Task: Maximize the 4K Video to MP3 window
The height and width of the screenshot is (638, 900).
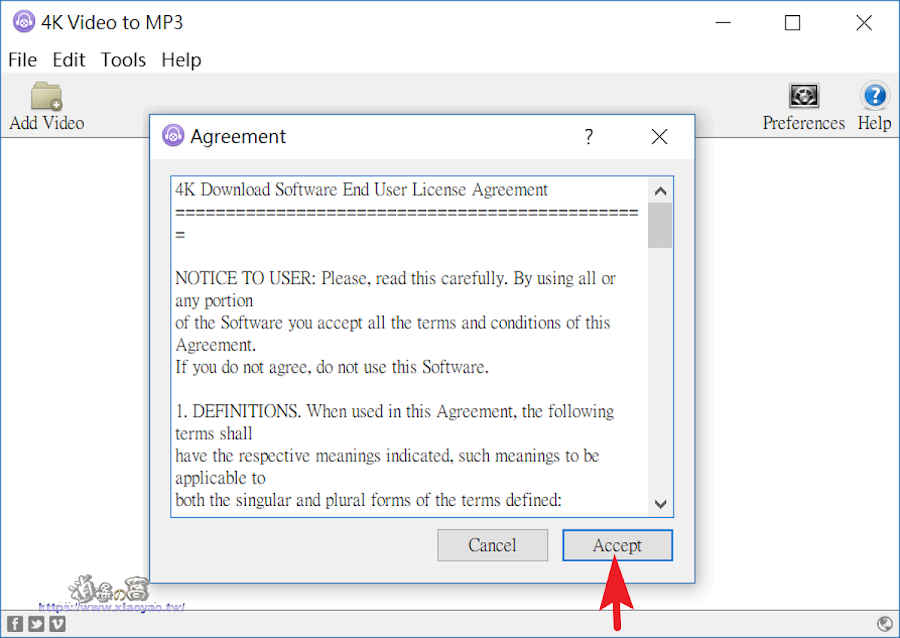Action: (793, 22)
